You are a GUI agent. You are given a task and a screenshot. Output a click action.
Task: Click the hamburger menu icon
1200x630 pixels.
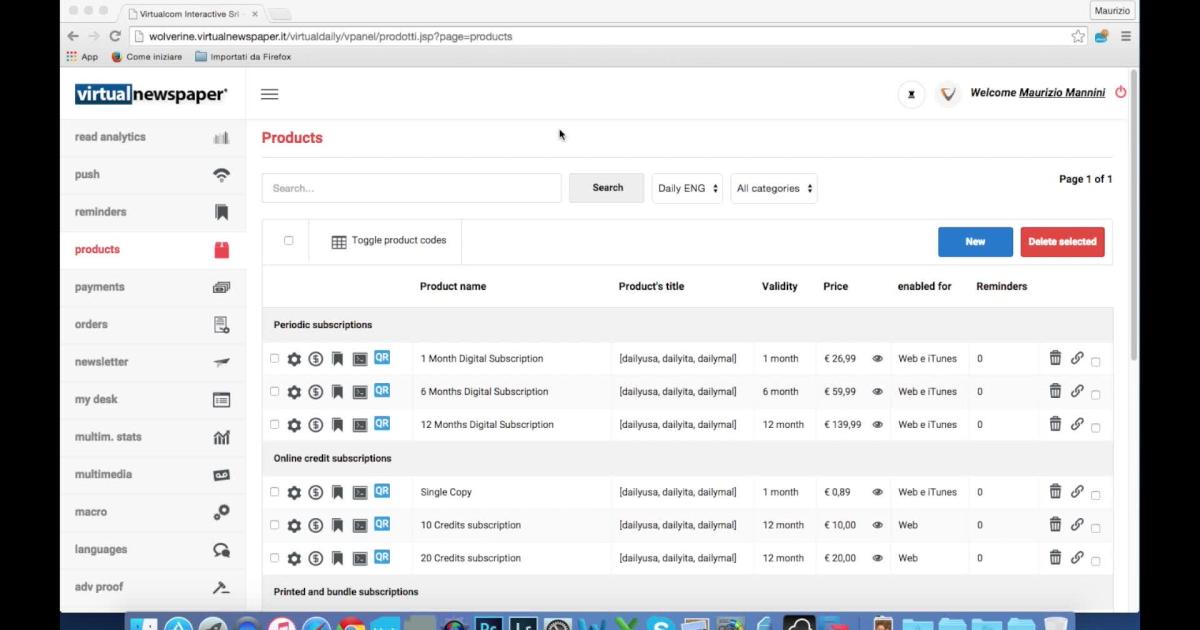269,94
